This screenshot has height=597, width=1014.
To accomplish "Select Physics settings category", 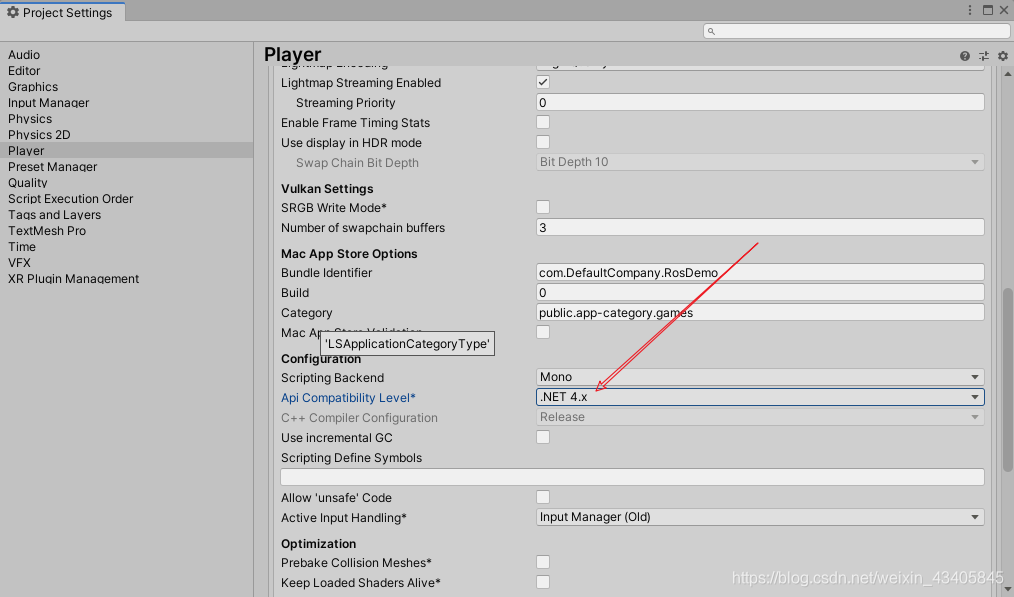I will 30,119.
